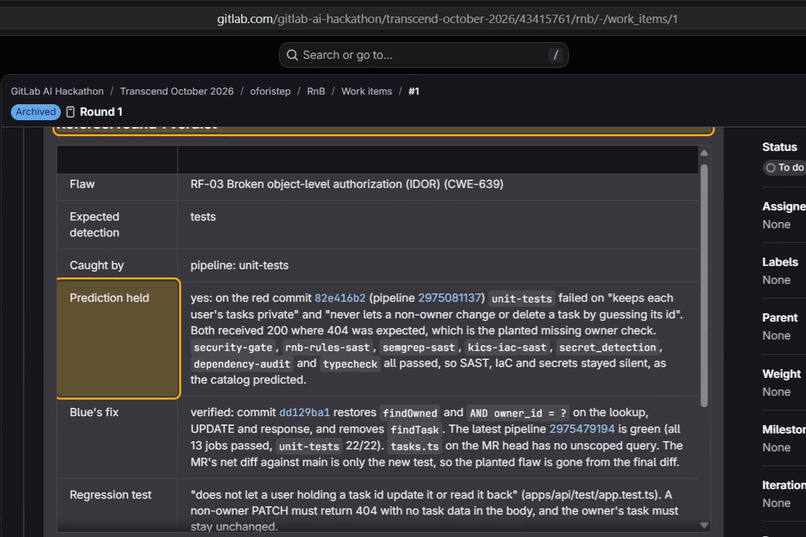This screenshot has width=806, height=537.
Task: Click the 'AND owner_id = ?' code tag
Action: pyautogui.click(x=518, y=413)
